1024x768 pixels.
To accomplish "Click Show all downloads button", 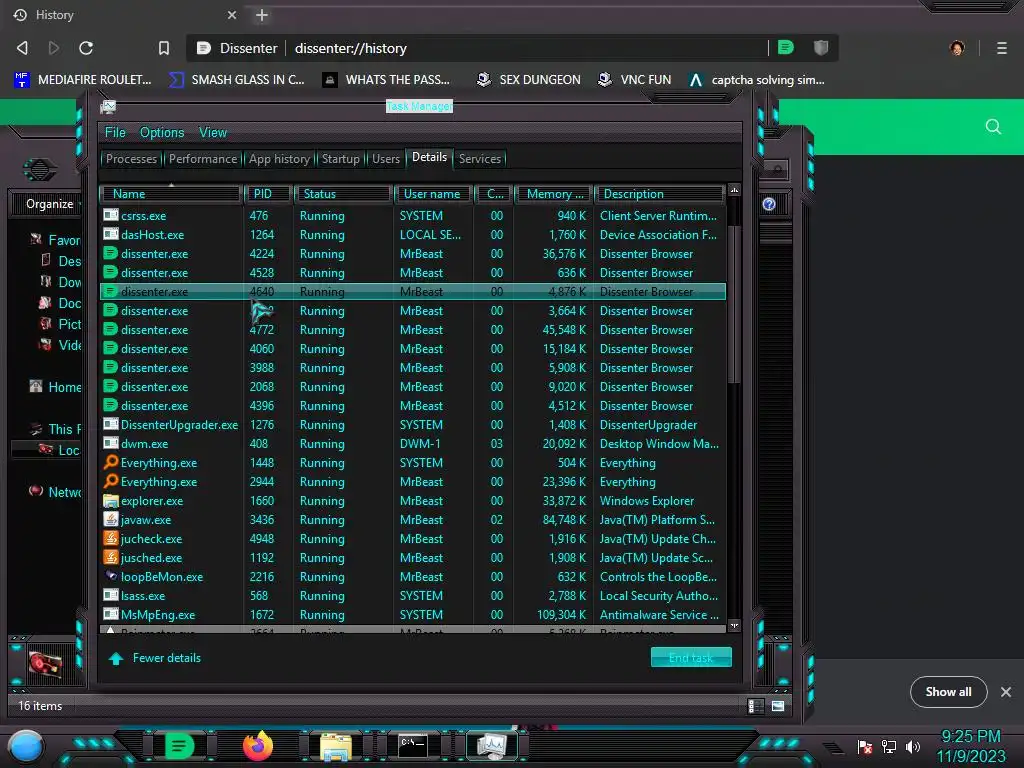I will (x=948, y=692).
